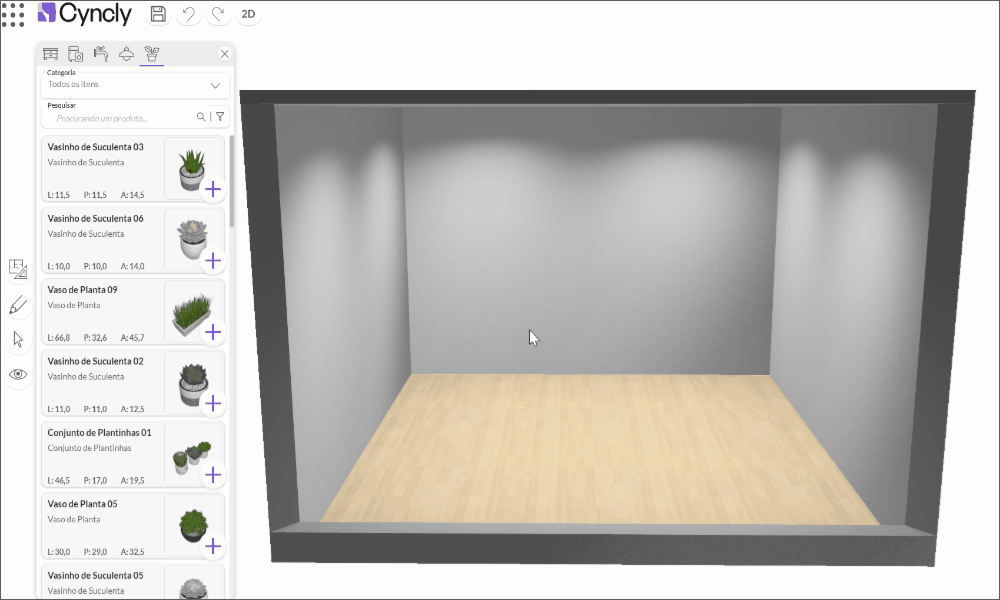Add Vaso de Planta 09 to the room

coord(213,332)
